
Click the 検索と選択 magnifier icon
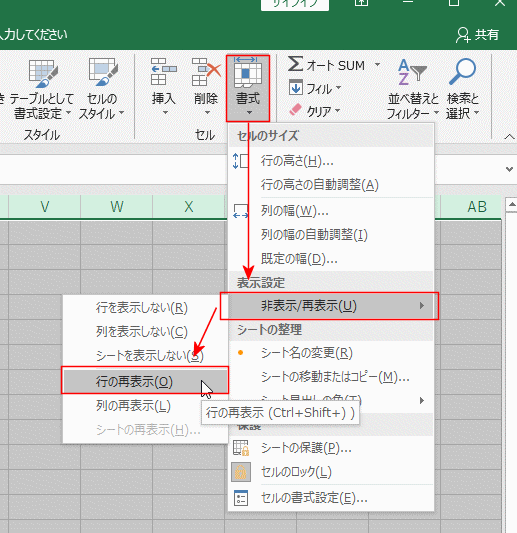coord(462,71)
